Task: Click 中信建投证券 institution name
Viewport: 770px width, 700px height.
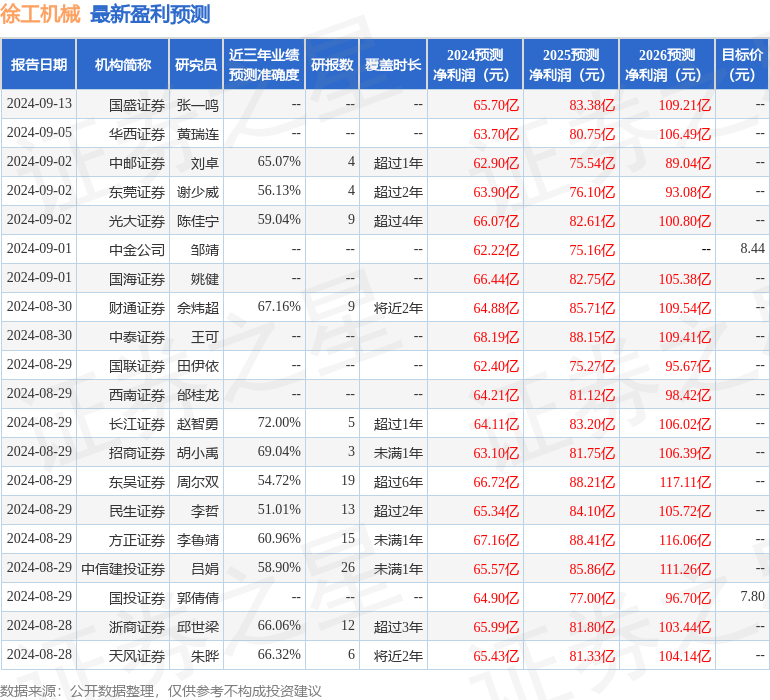Action: (123, 569)
